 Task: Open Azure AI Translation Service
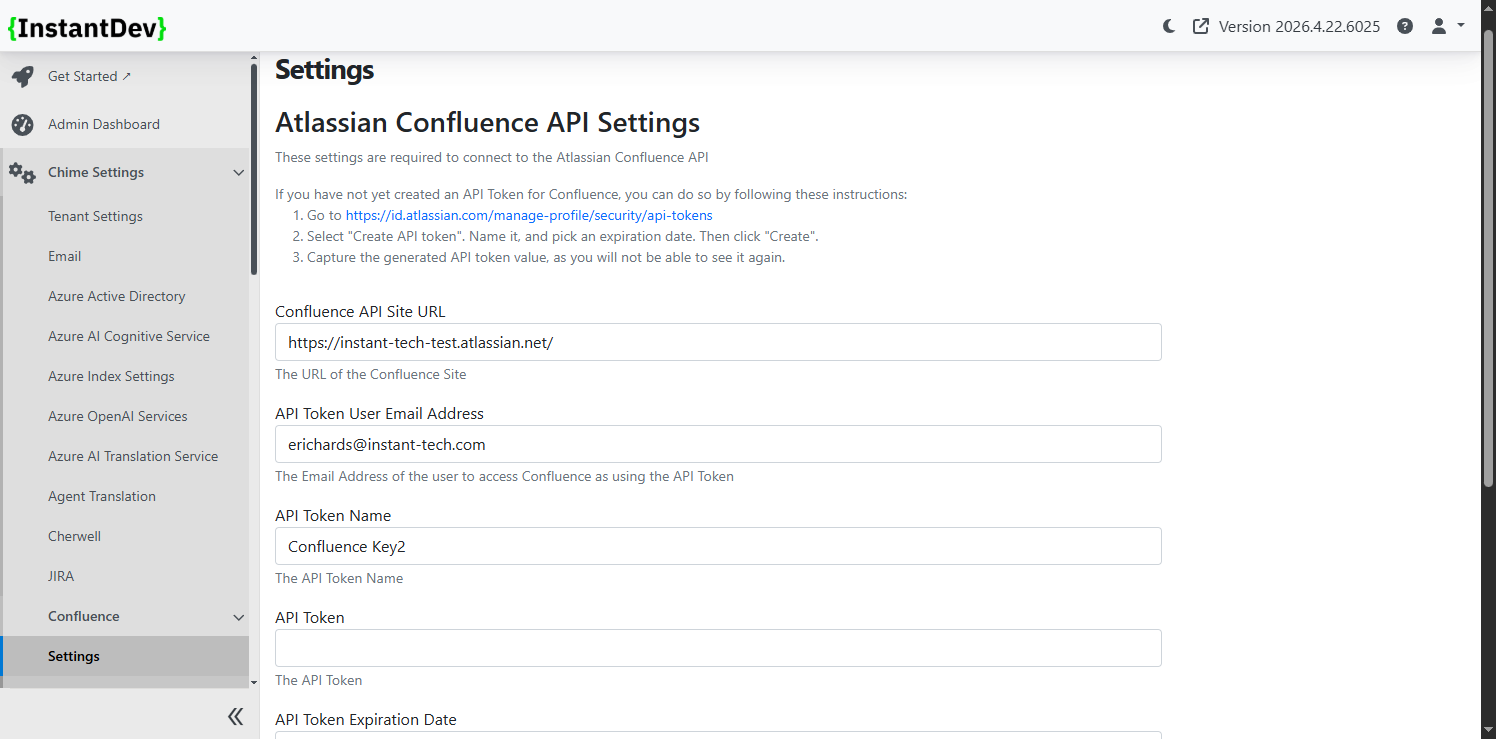(x=133, y=456)
